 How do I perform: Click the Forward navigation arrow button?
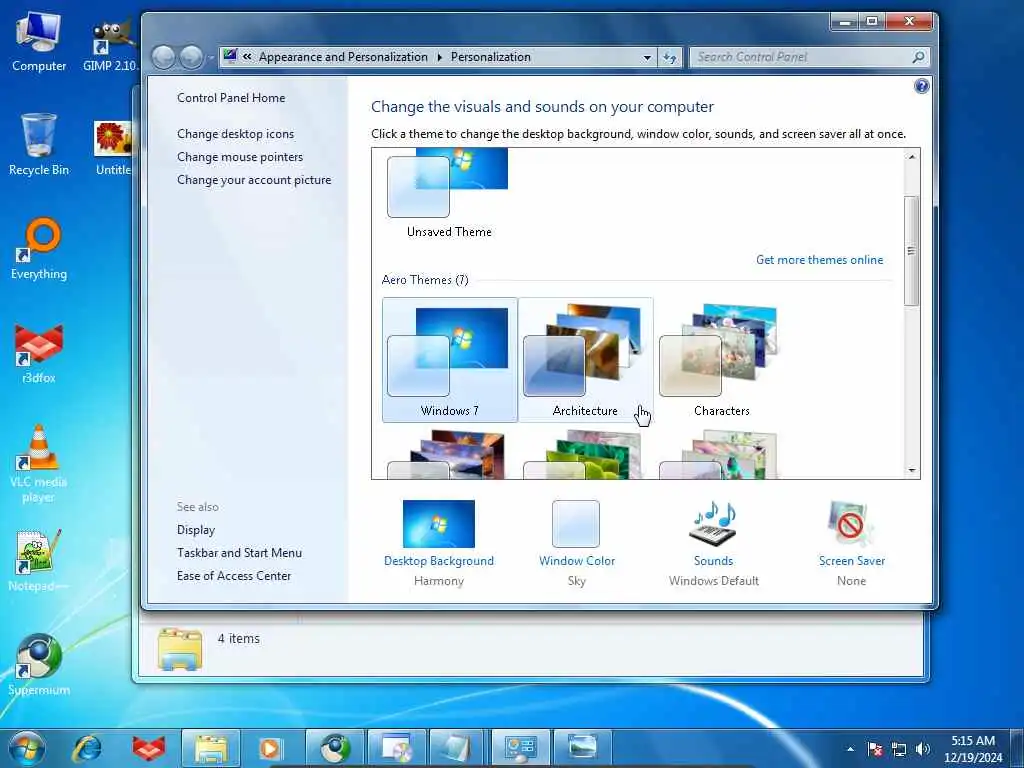[x=191, y=57]
